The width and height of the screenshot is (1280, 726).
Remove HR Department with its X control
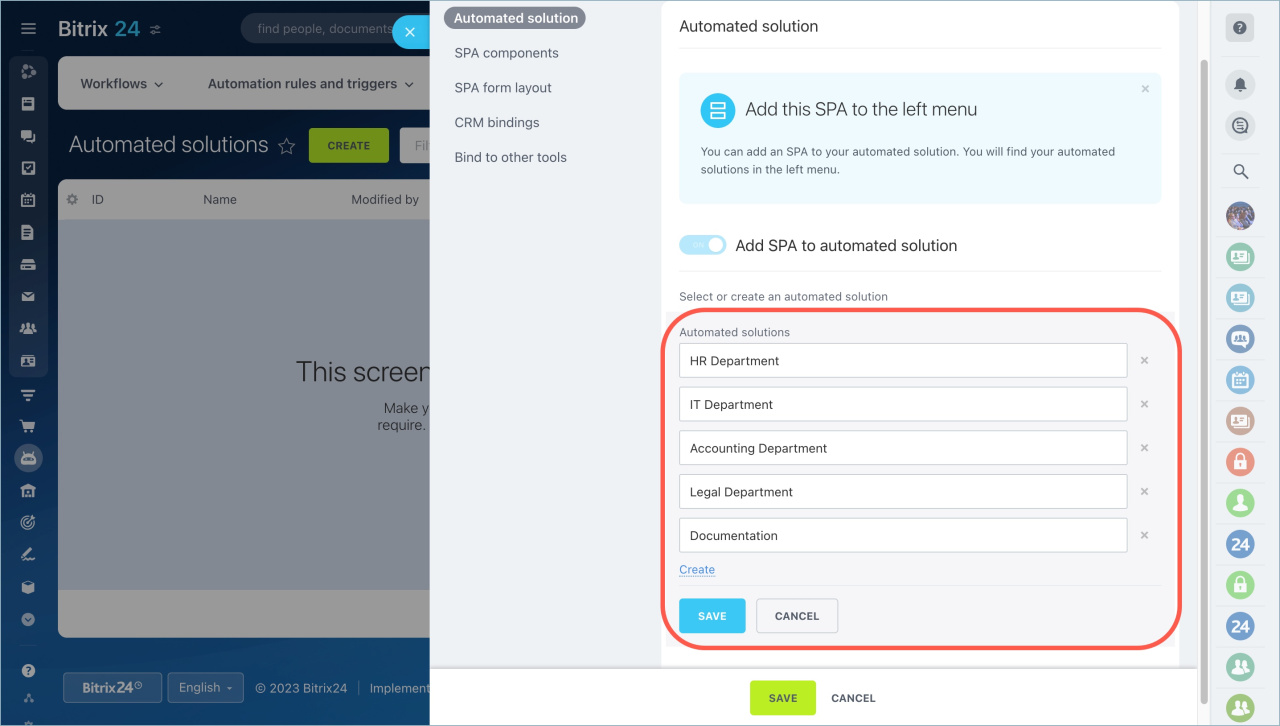(1144, 360)
